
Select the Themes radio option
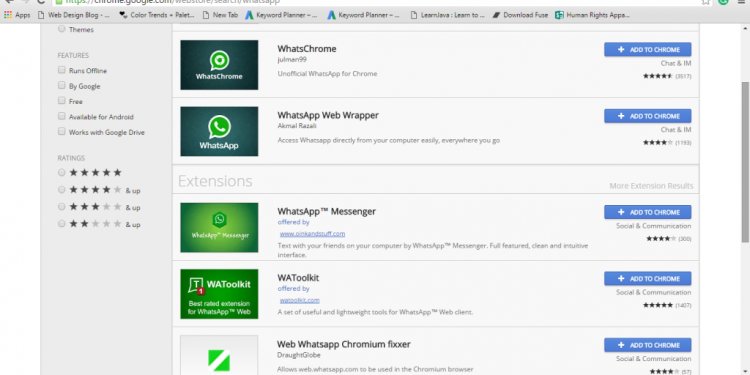pyautogui.click(x=61, y=29)
